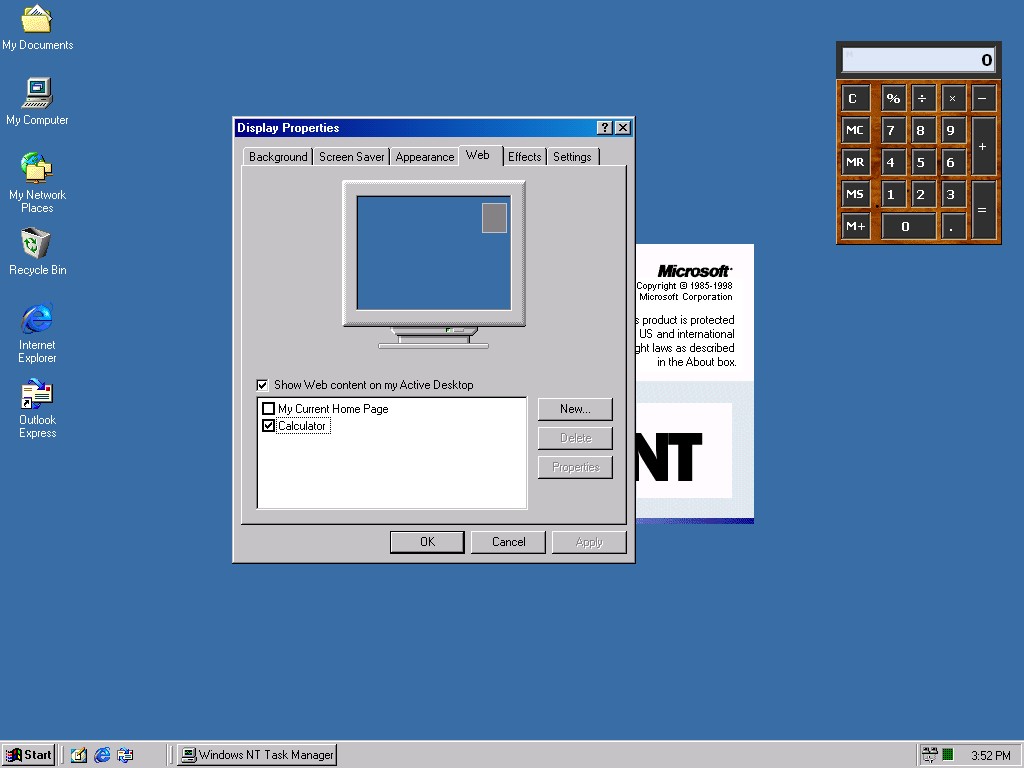Click the MR memory recall key

pos(855,162)
